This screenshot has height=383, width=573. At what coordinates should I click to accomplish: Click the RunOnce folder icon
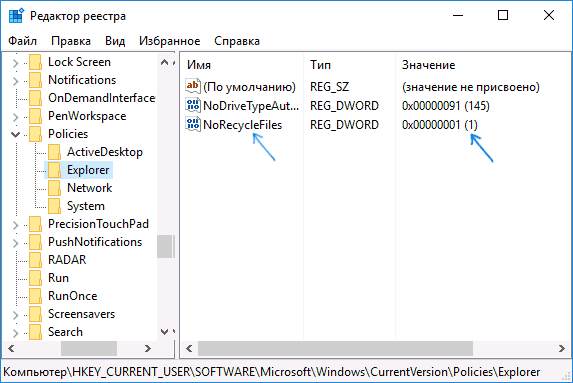(35, 296)
